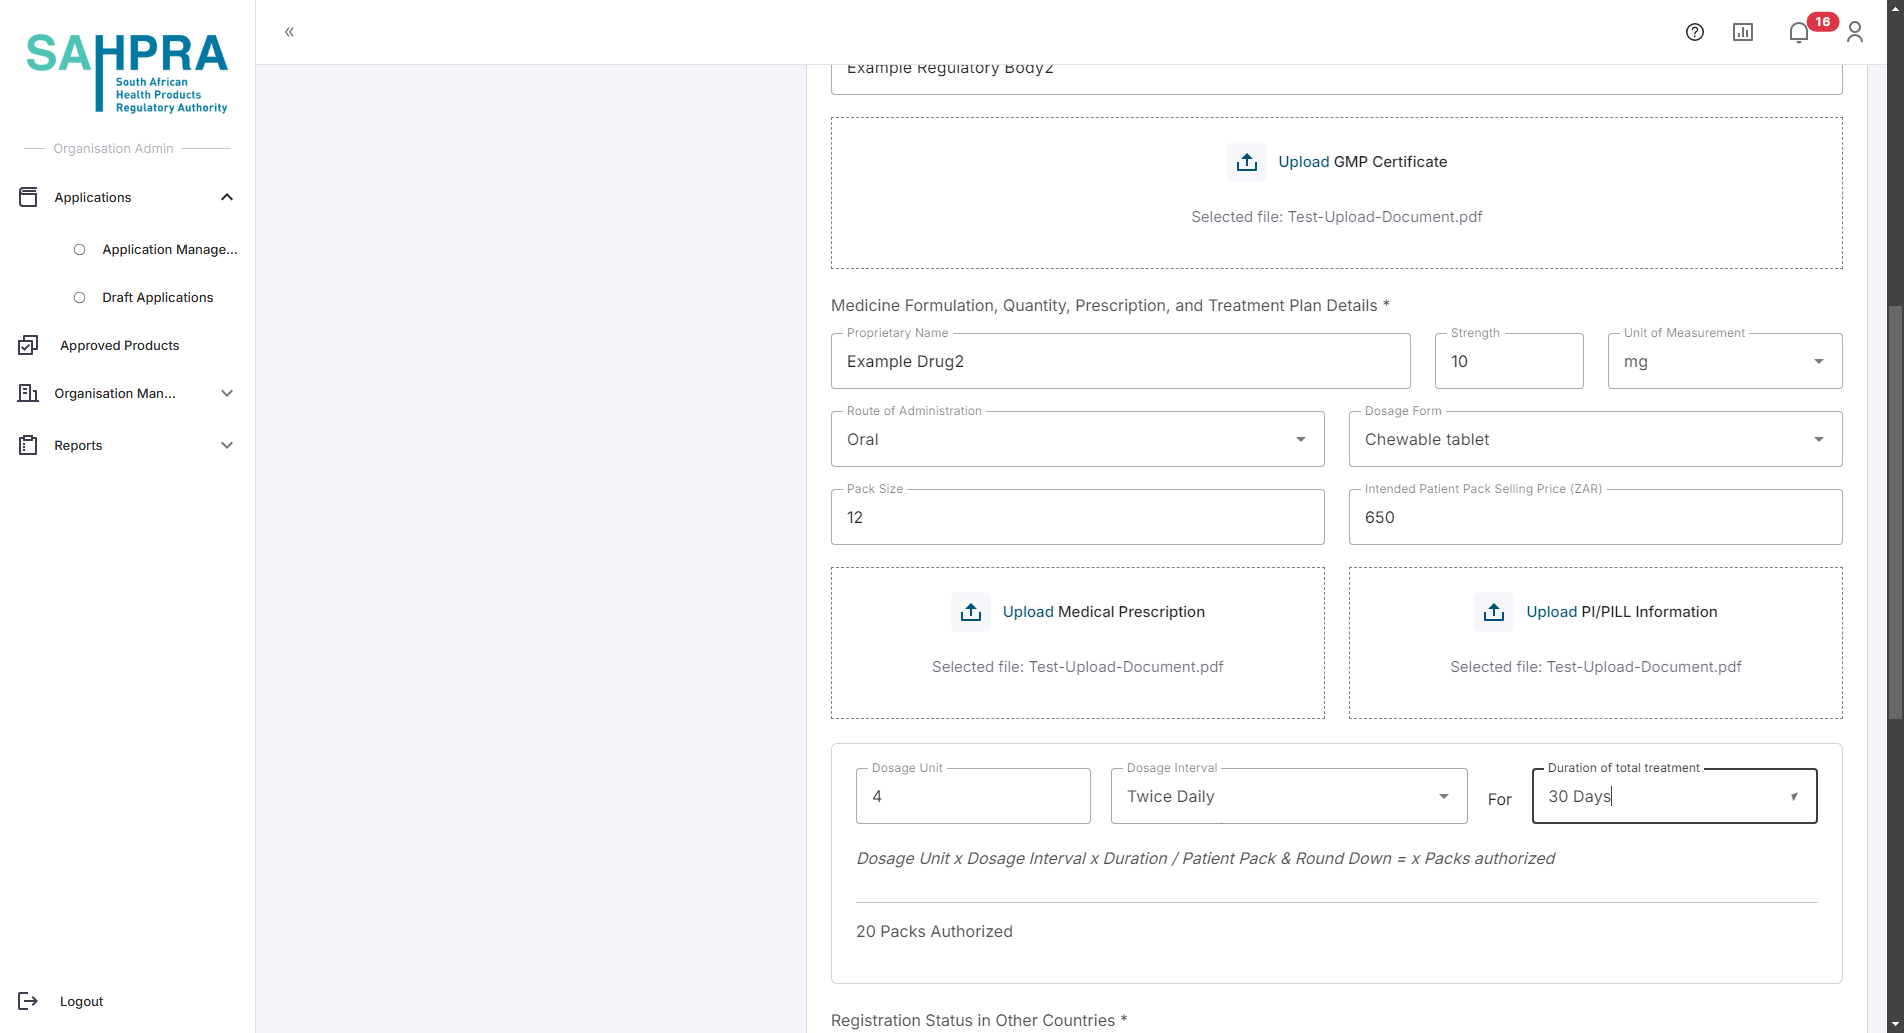1904x1033 pixels.
Task: Open the user profile icon
Action: point(1854,32)
